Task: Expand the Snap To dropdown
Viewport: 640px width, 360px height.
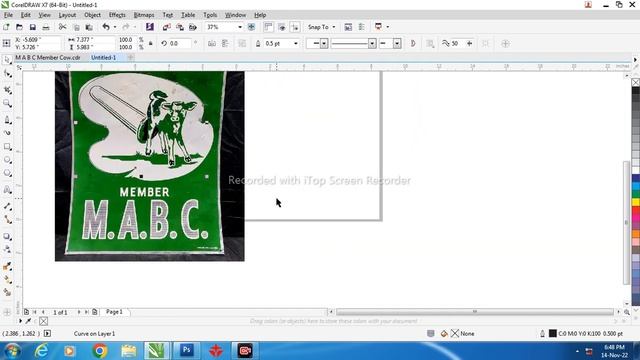Action: pyautogui.click(x=334, y=27)
